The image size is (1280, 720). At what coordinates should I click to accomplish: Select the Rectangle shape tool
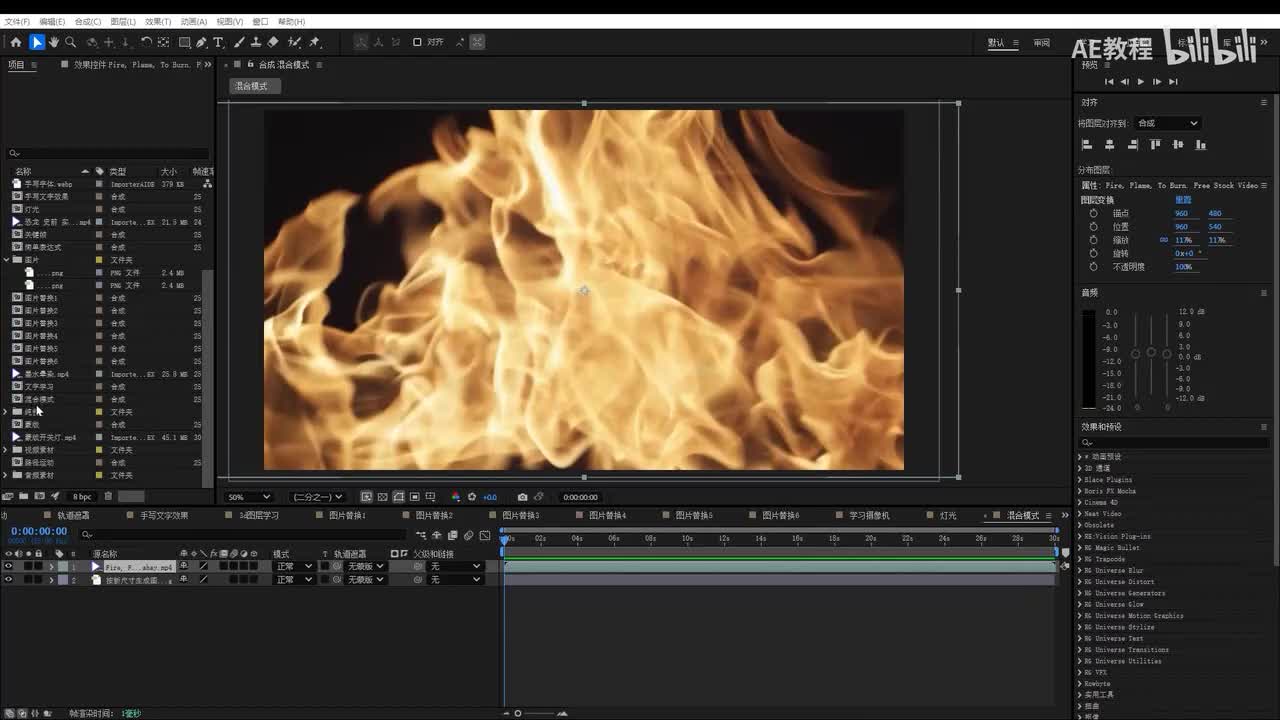(185, 42)
